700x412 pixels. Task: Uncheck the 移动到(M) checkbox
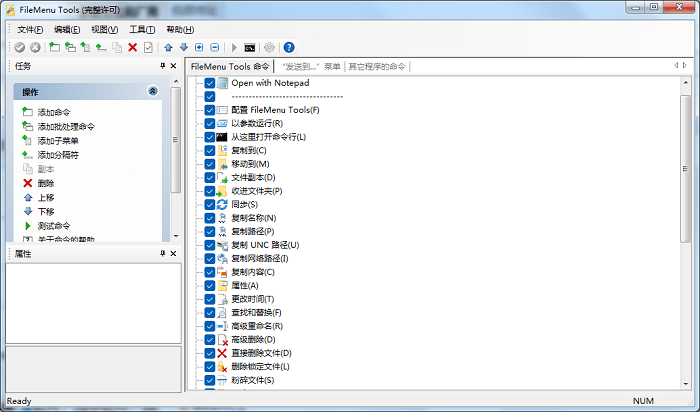210,164
